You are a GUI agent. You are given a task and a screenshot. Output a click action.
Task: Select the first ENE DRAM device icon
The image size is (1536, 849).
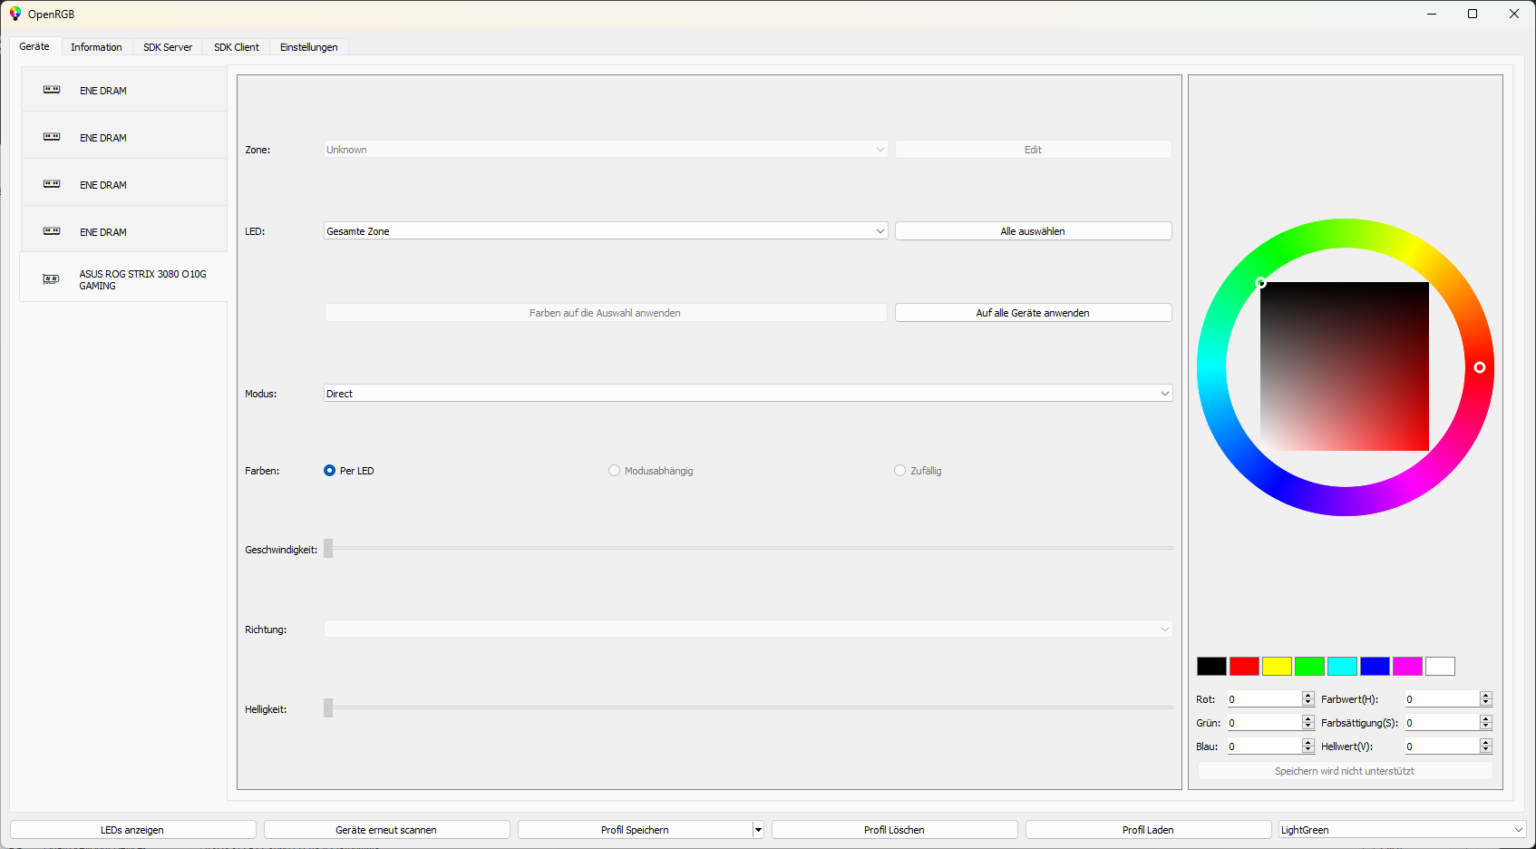coord(52,90)
